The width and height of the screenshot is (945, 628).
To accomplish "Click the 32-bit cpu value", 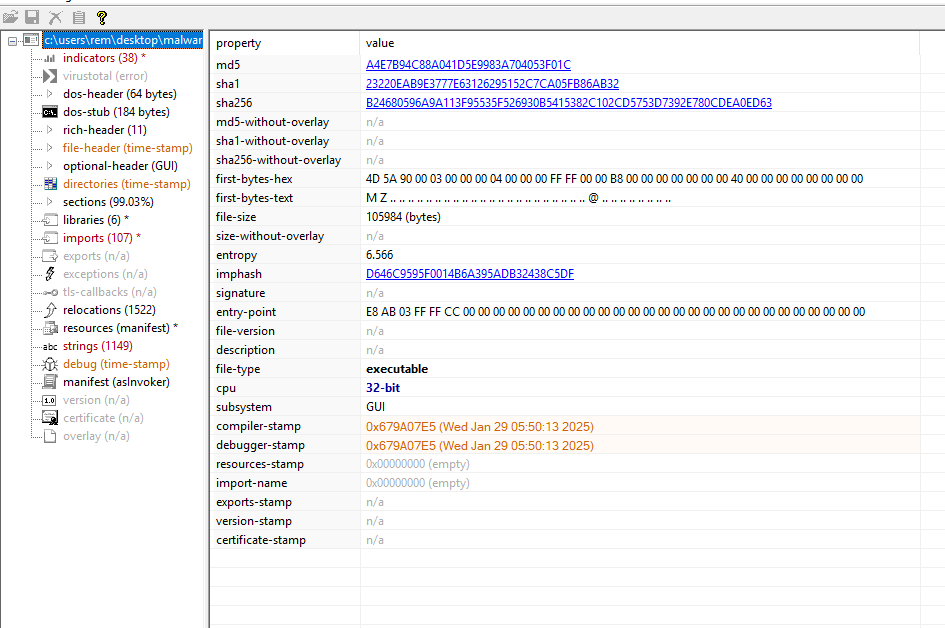I will tap(383, 388).
